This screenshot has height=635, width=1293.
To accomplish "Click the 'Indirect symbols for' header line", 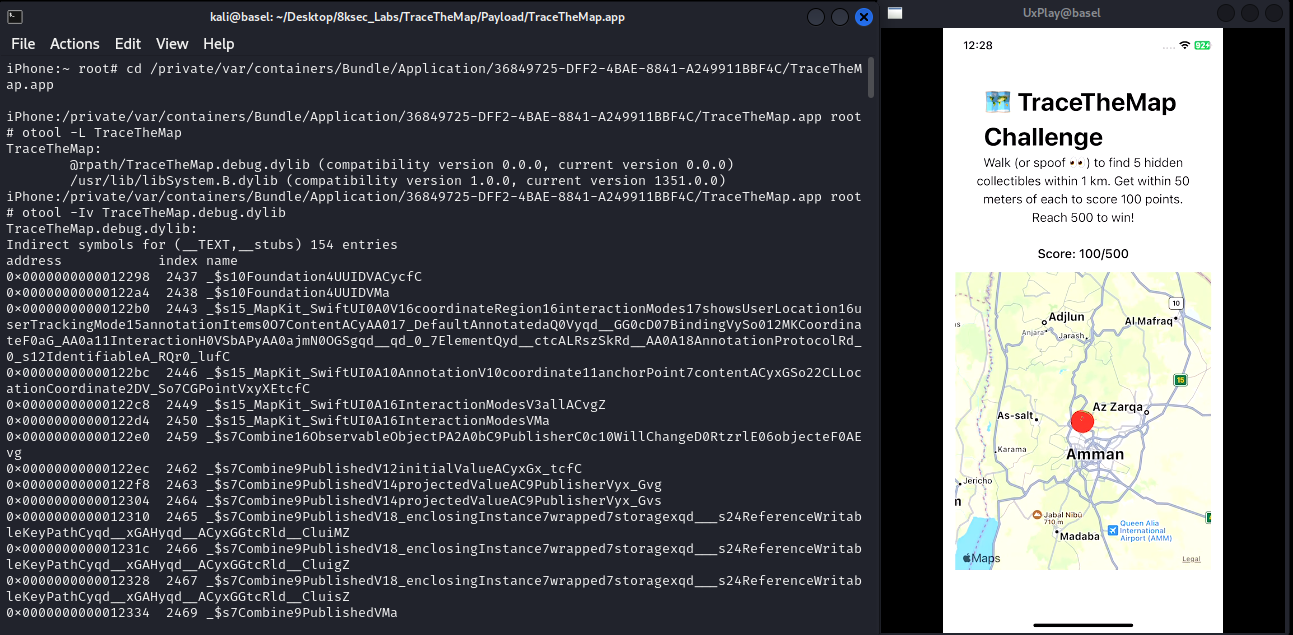I will click(202, 245).
